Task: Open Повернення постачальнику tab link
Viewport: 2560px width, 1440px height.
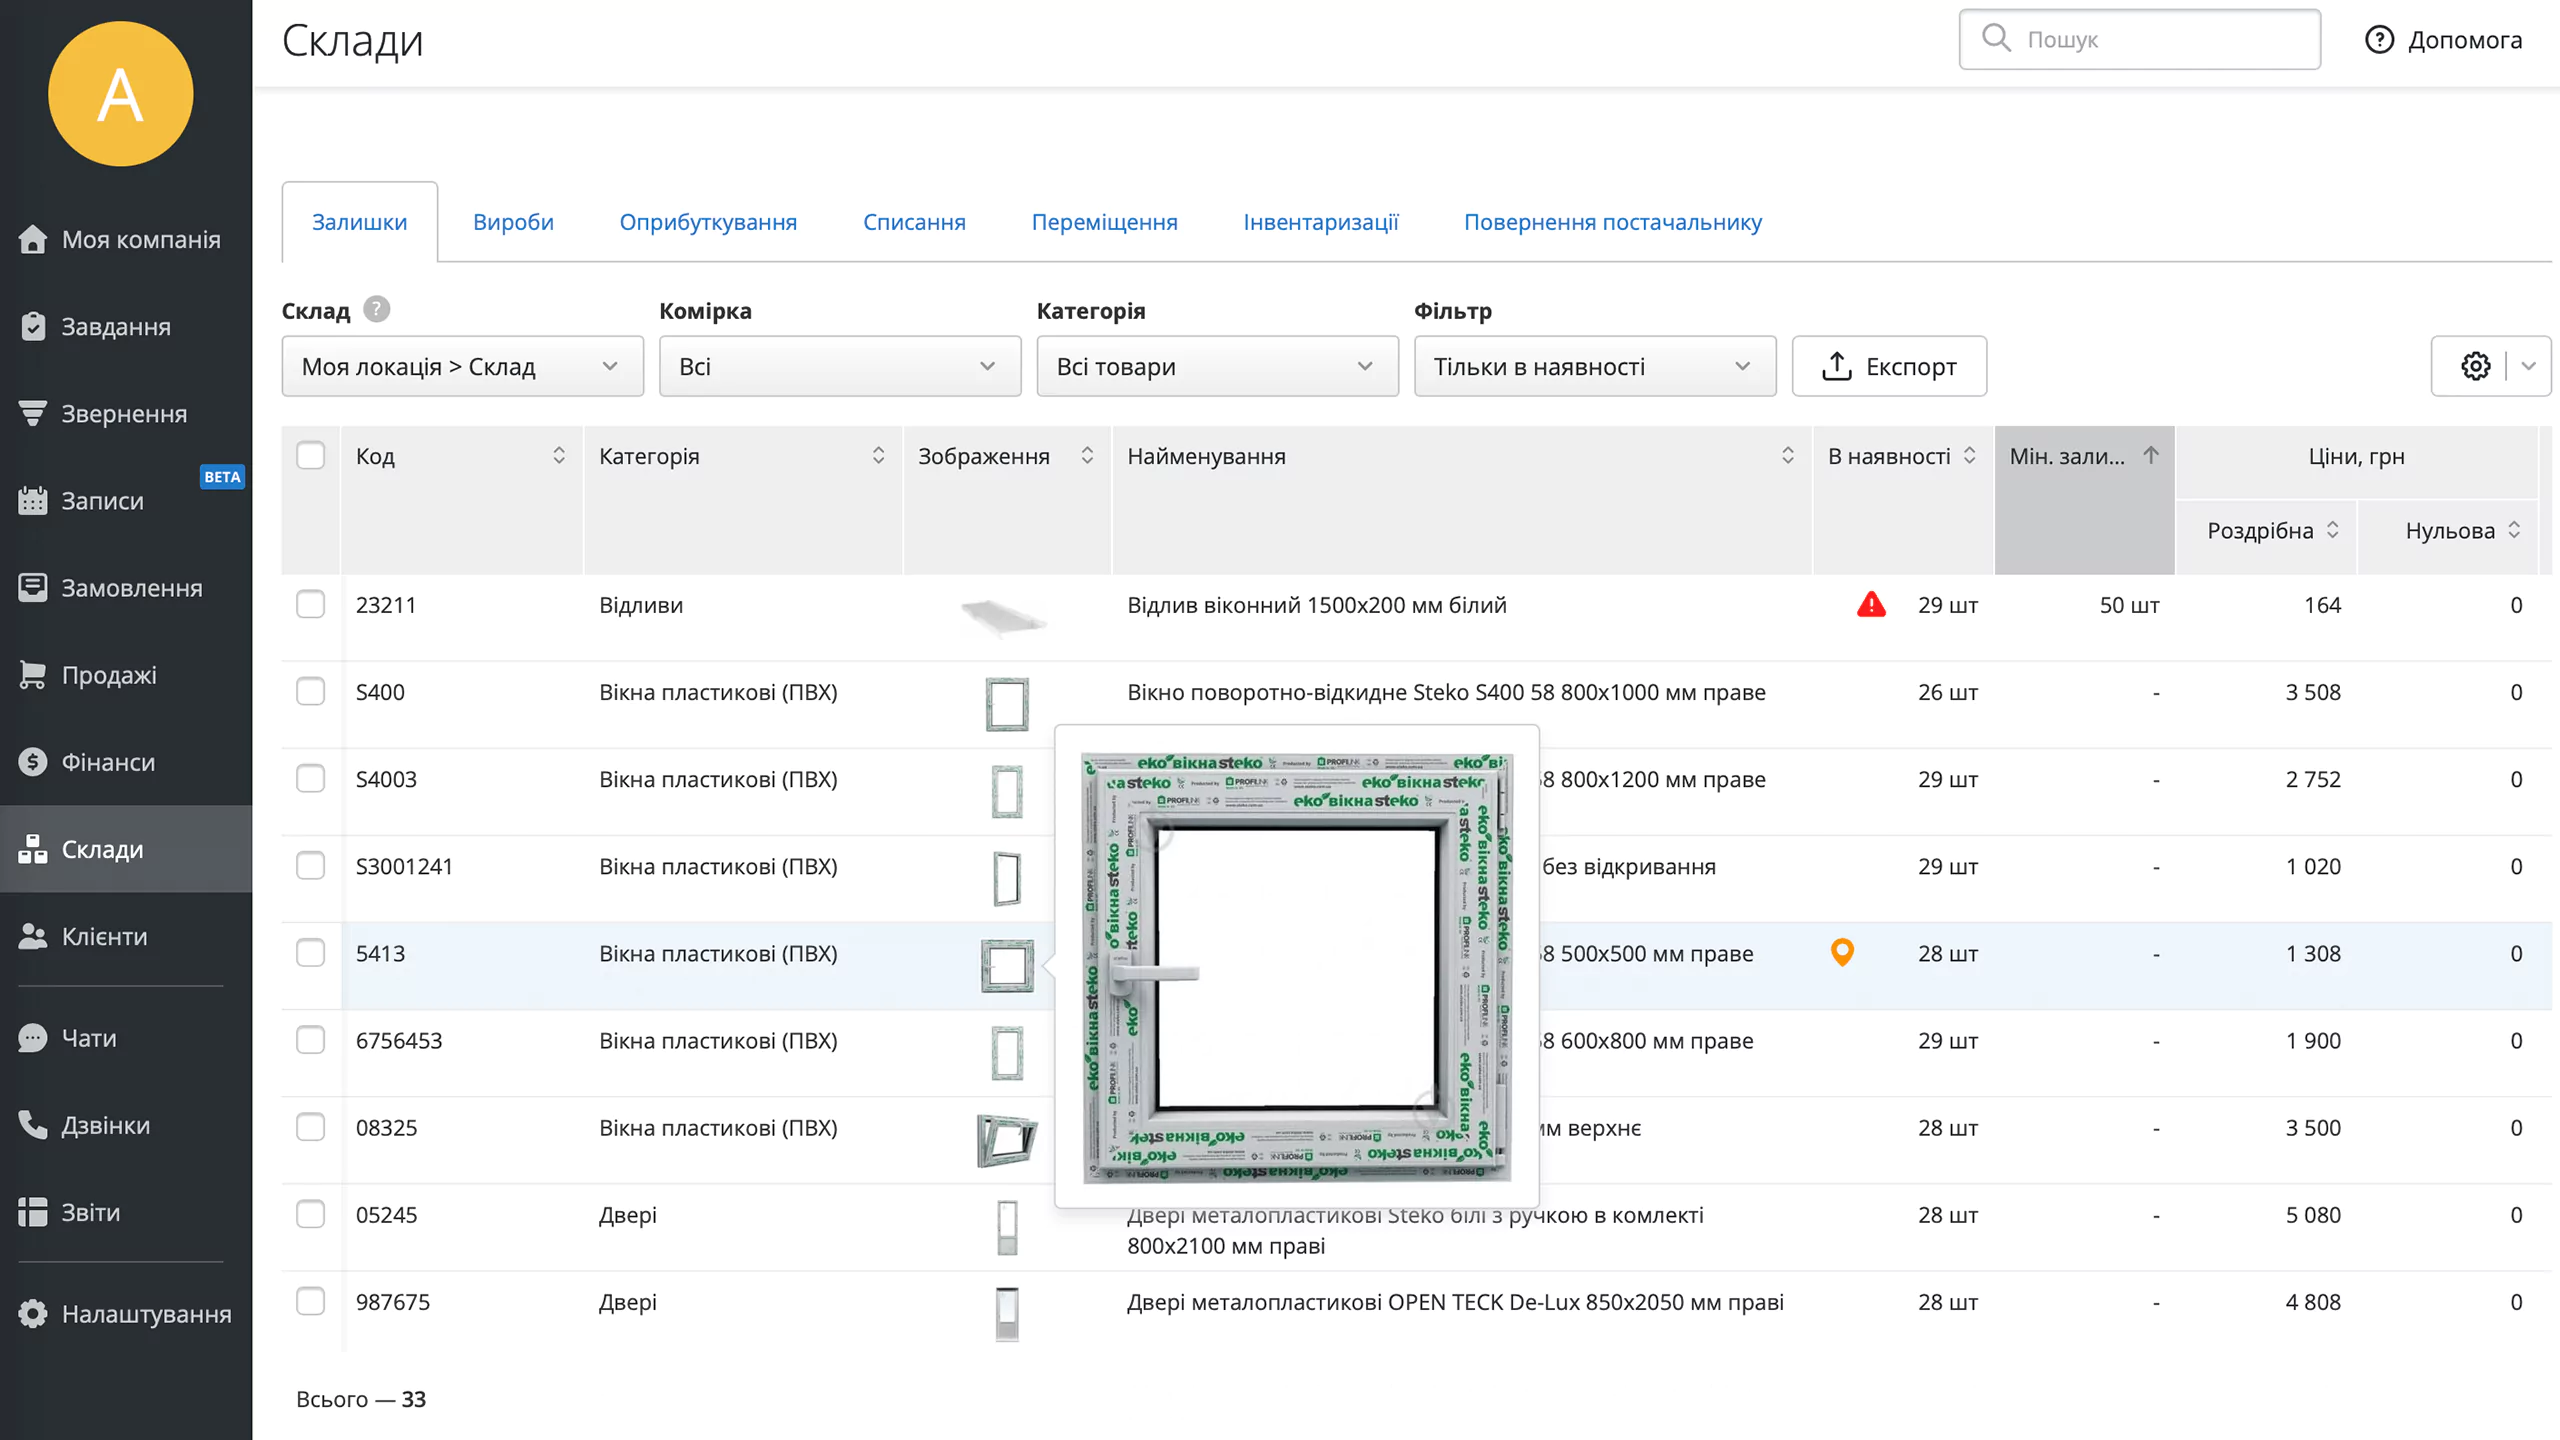Action: coord(1612,222)
